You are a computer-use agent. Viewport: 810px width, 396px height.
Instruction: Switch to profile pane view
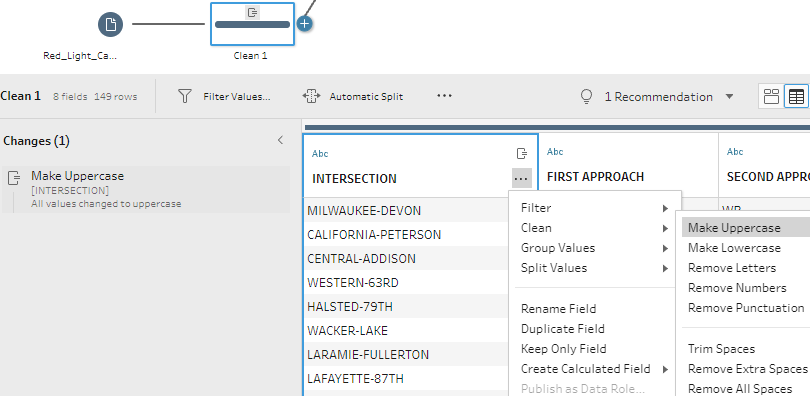tap(771, 97)
